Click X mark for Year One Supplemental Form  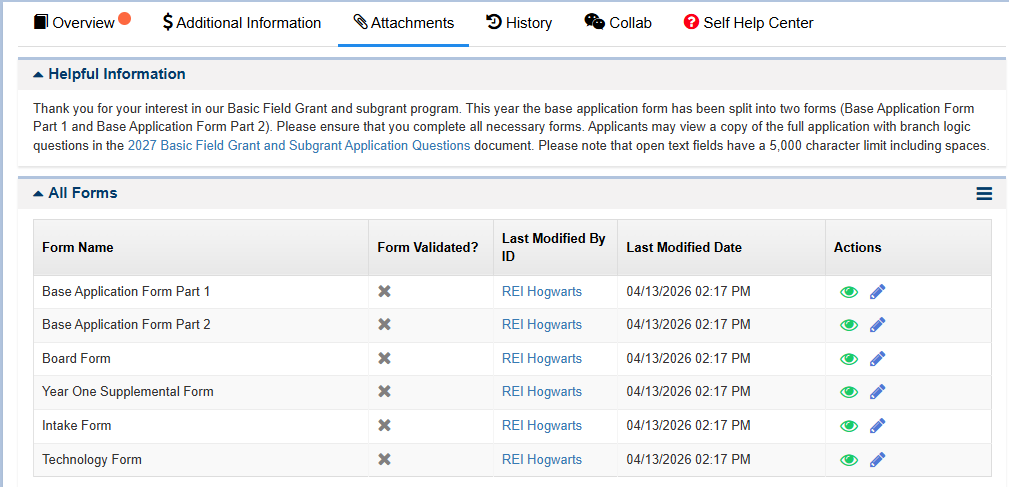[x=384, y=391]
